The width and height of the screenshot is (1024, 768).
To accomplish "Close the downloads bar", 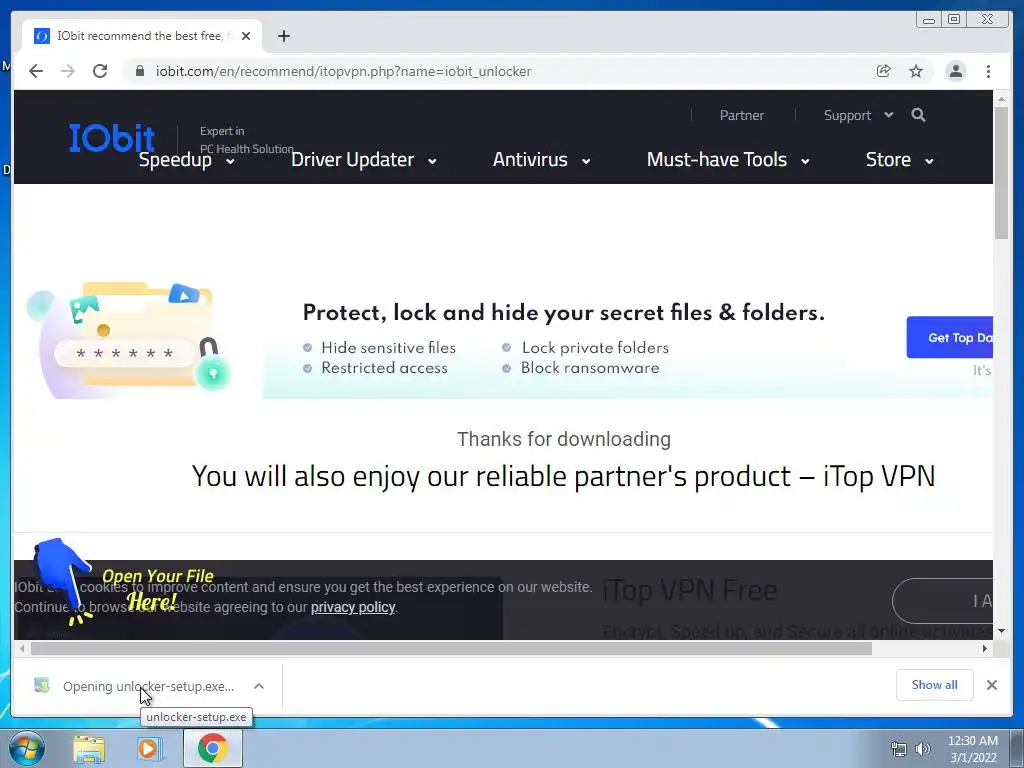I will (991, 685).
